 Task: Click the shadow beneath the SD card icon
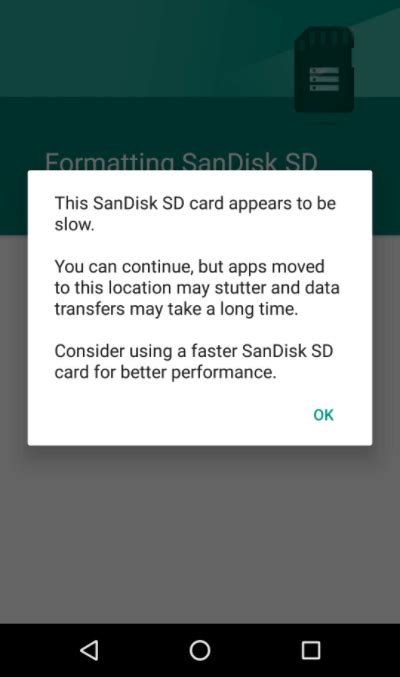pos(324,123)
